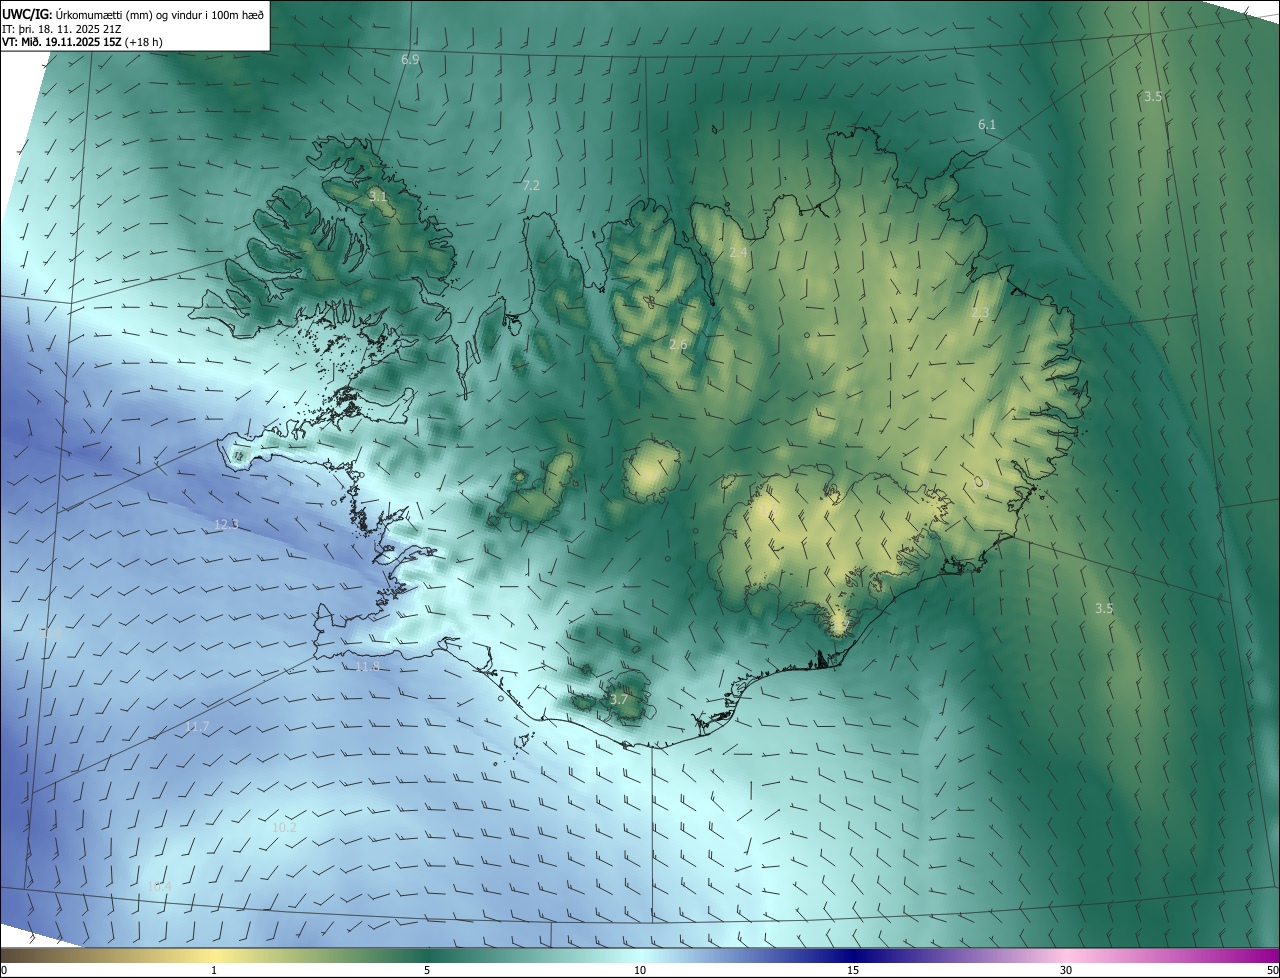Click the "10.2" value label
This screenshot has height=978, width=1280.
tap(284, 827)
